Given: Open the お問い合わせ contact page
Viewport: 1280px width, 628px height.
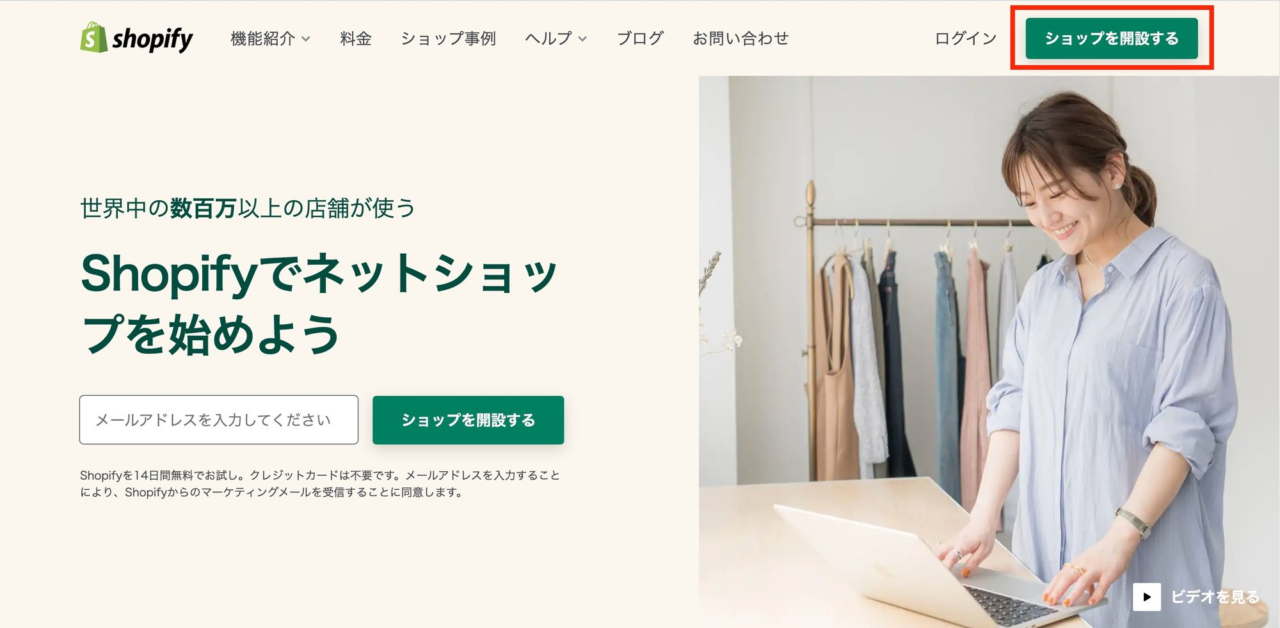Looking at the screenshot, I should click(x=741, y=39).
